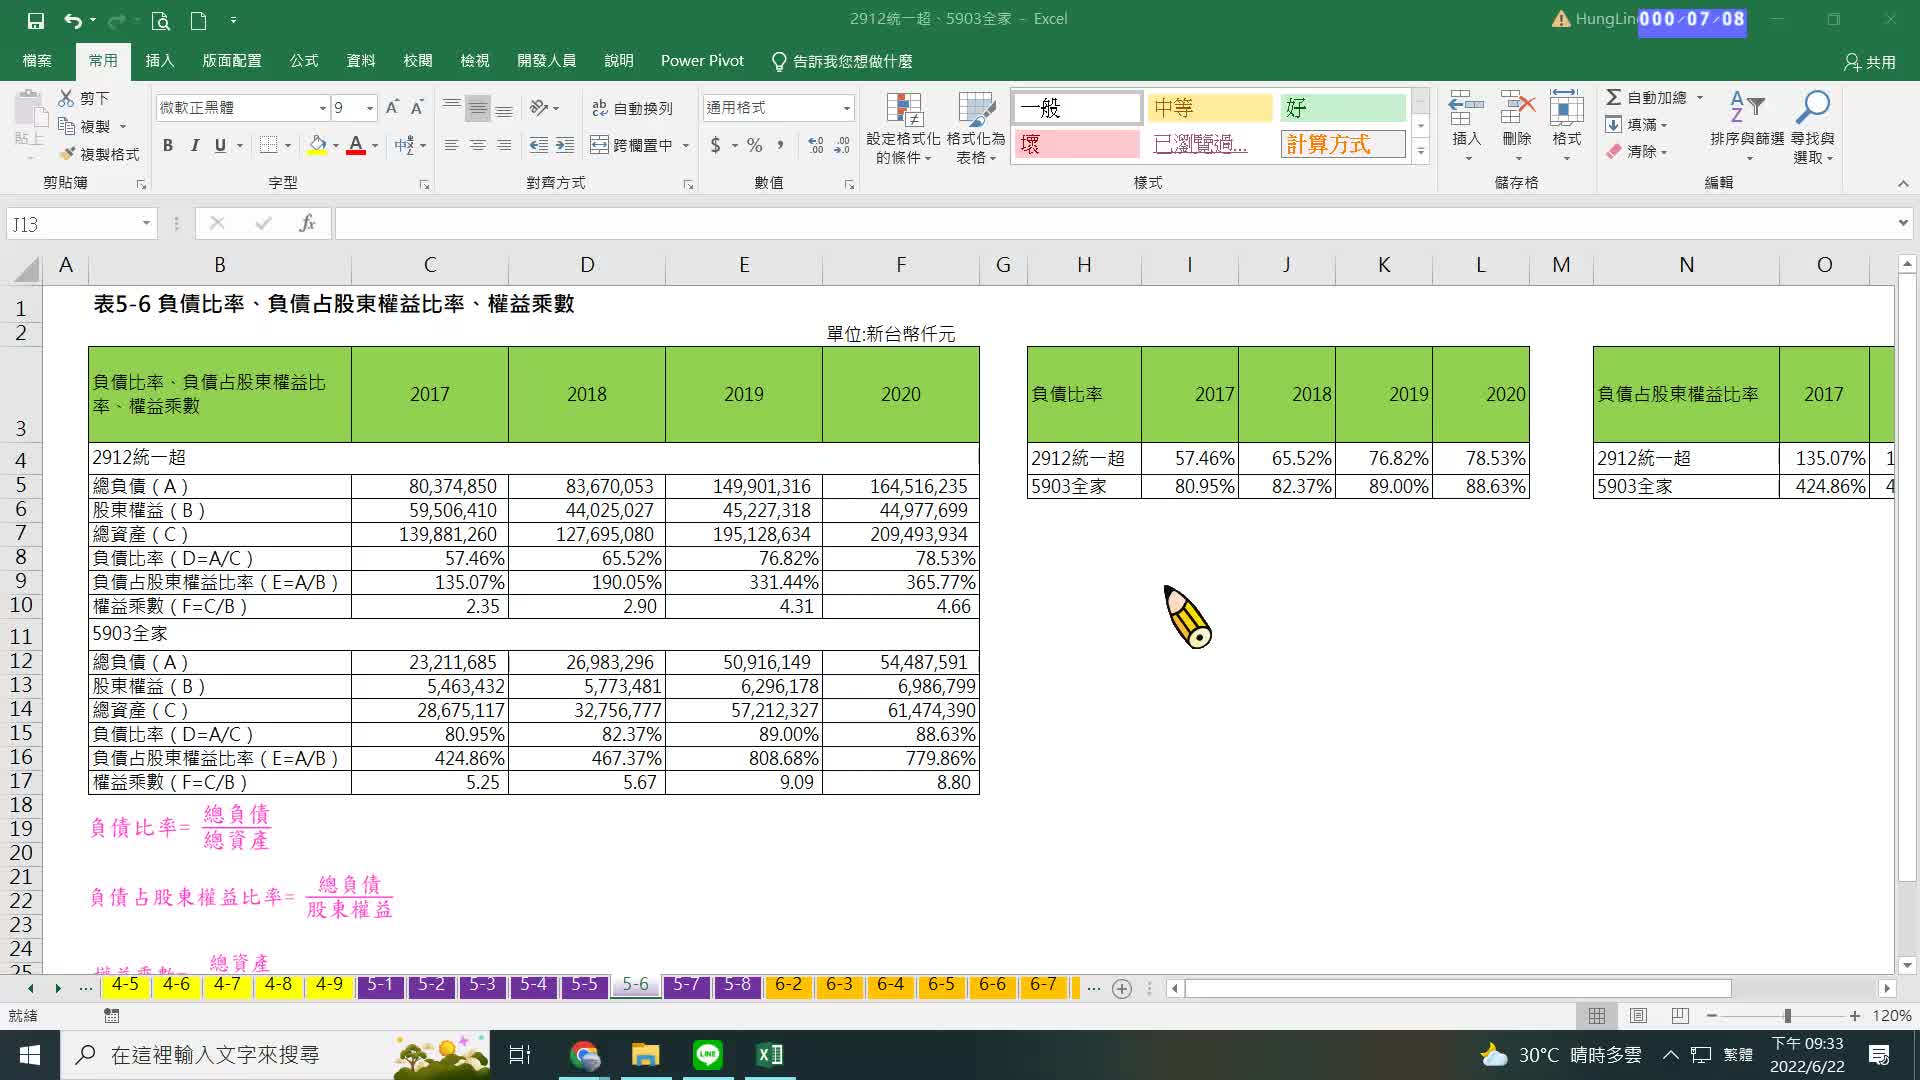Viewport: 1920px width, 1080px height.
Task: Click AutoSum (自動加總)
Action: [1647, 97]
